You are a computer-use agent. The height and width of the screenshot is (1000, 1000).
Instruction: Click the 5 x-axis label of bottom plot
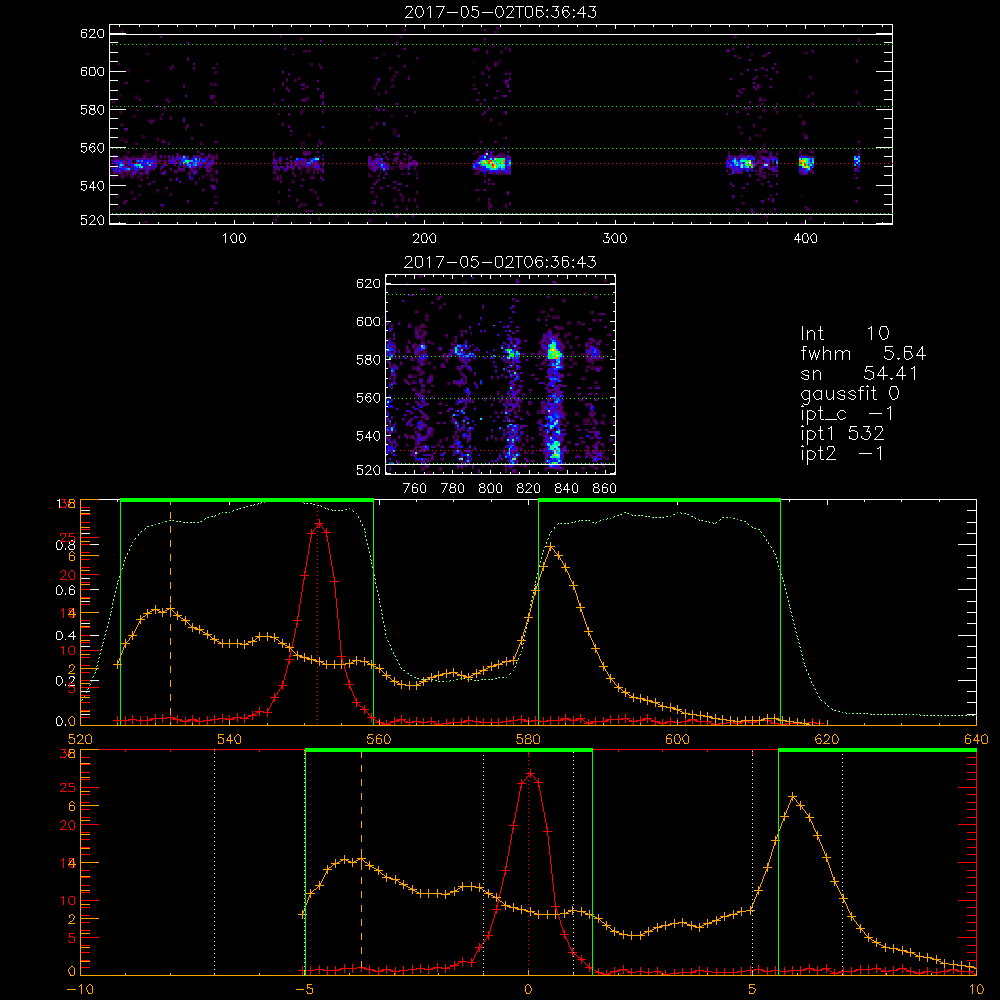click(753, 989)
